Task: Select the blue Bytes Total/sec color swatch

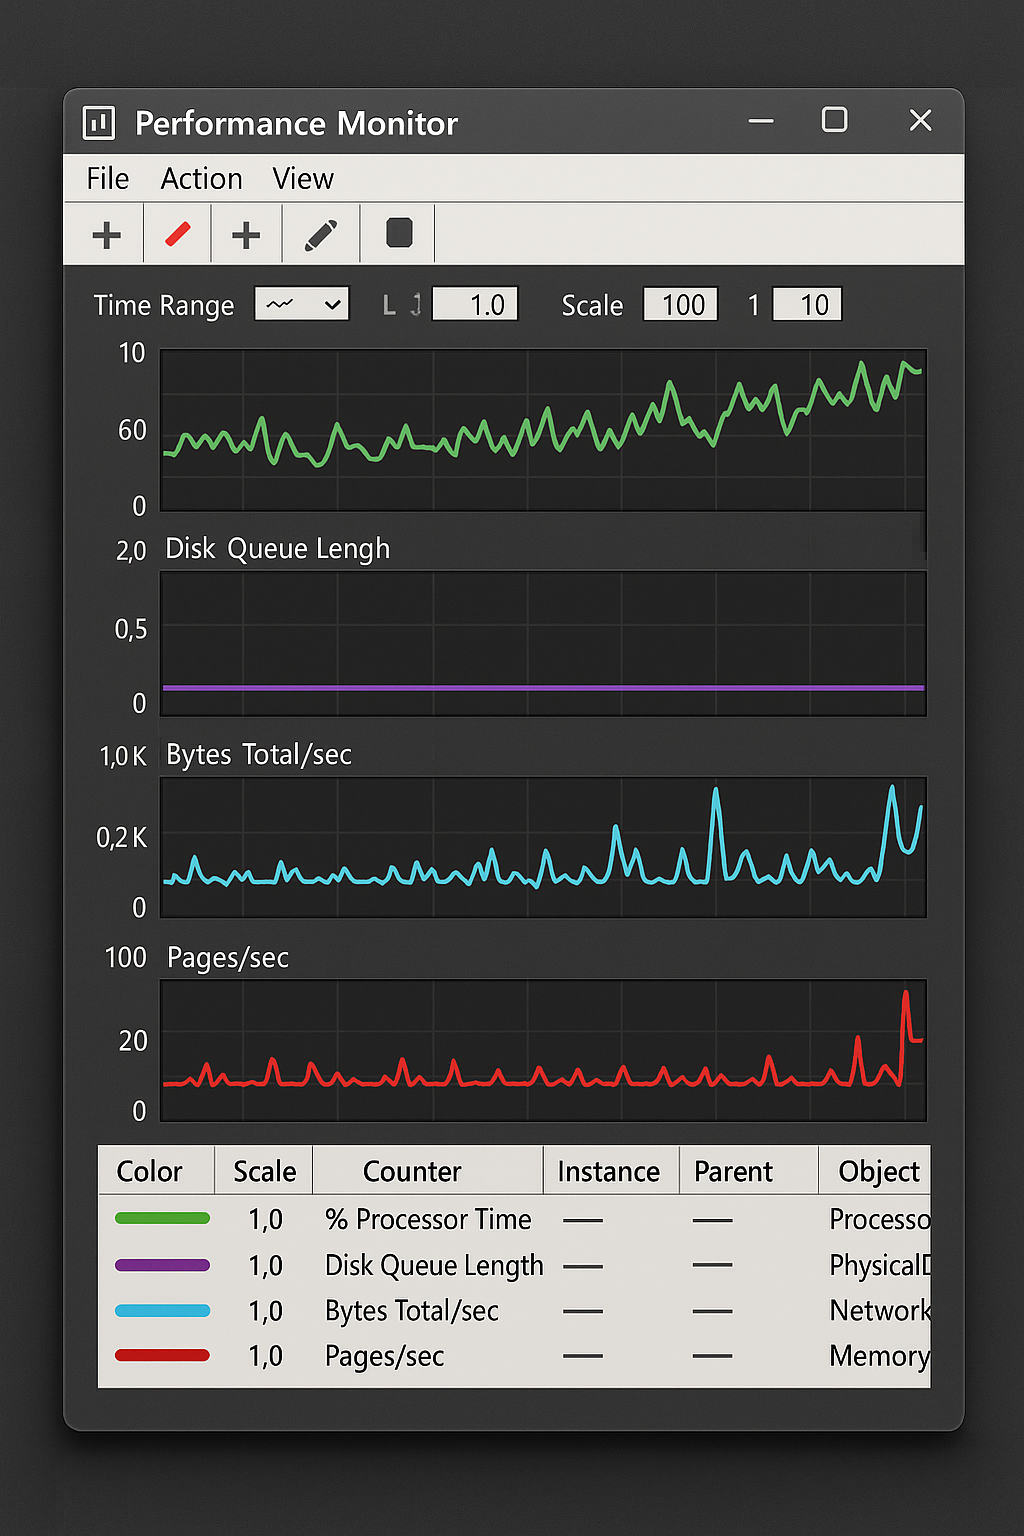Action: pos(162,1310)
